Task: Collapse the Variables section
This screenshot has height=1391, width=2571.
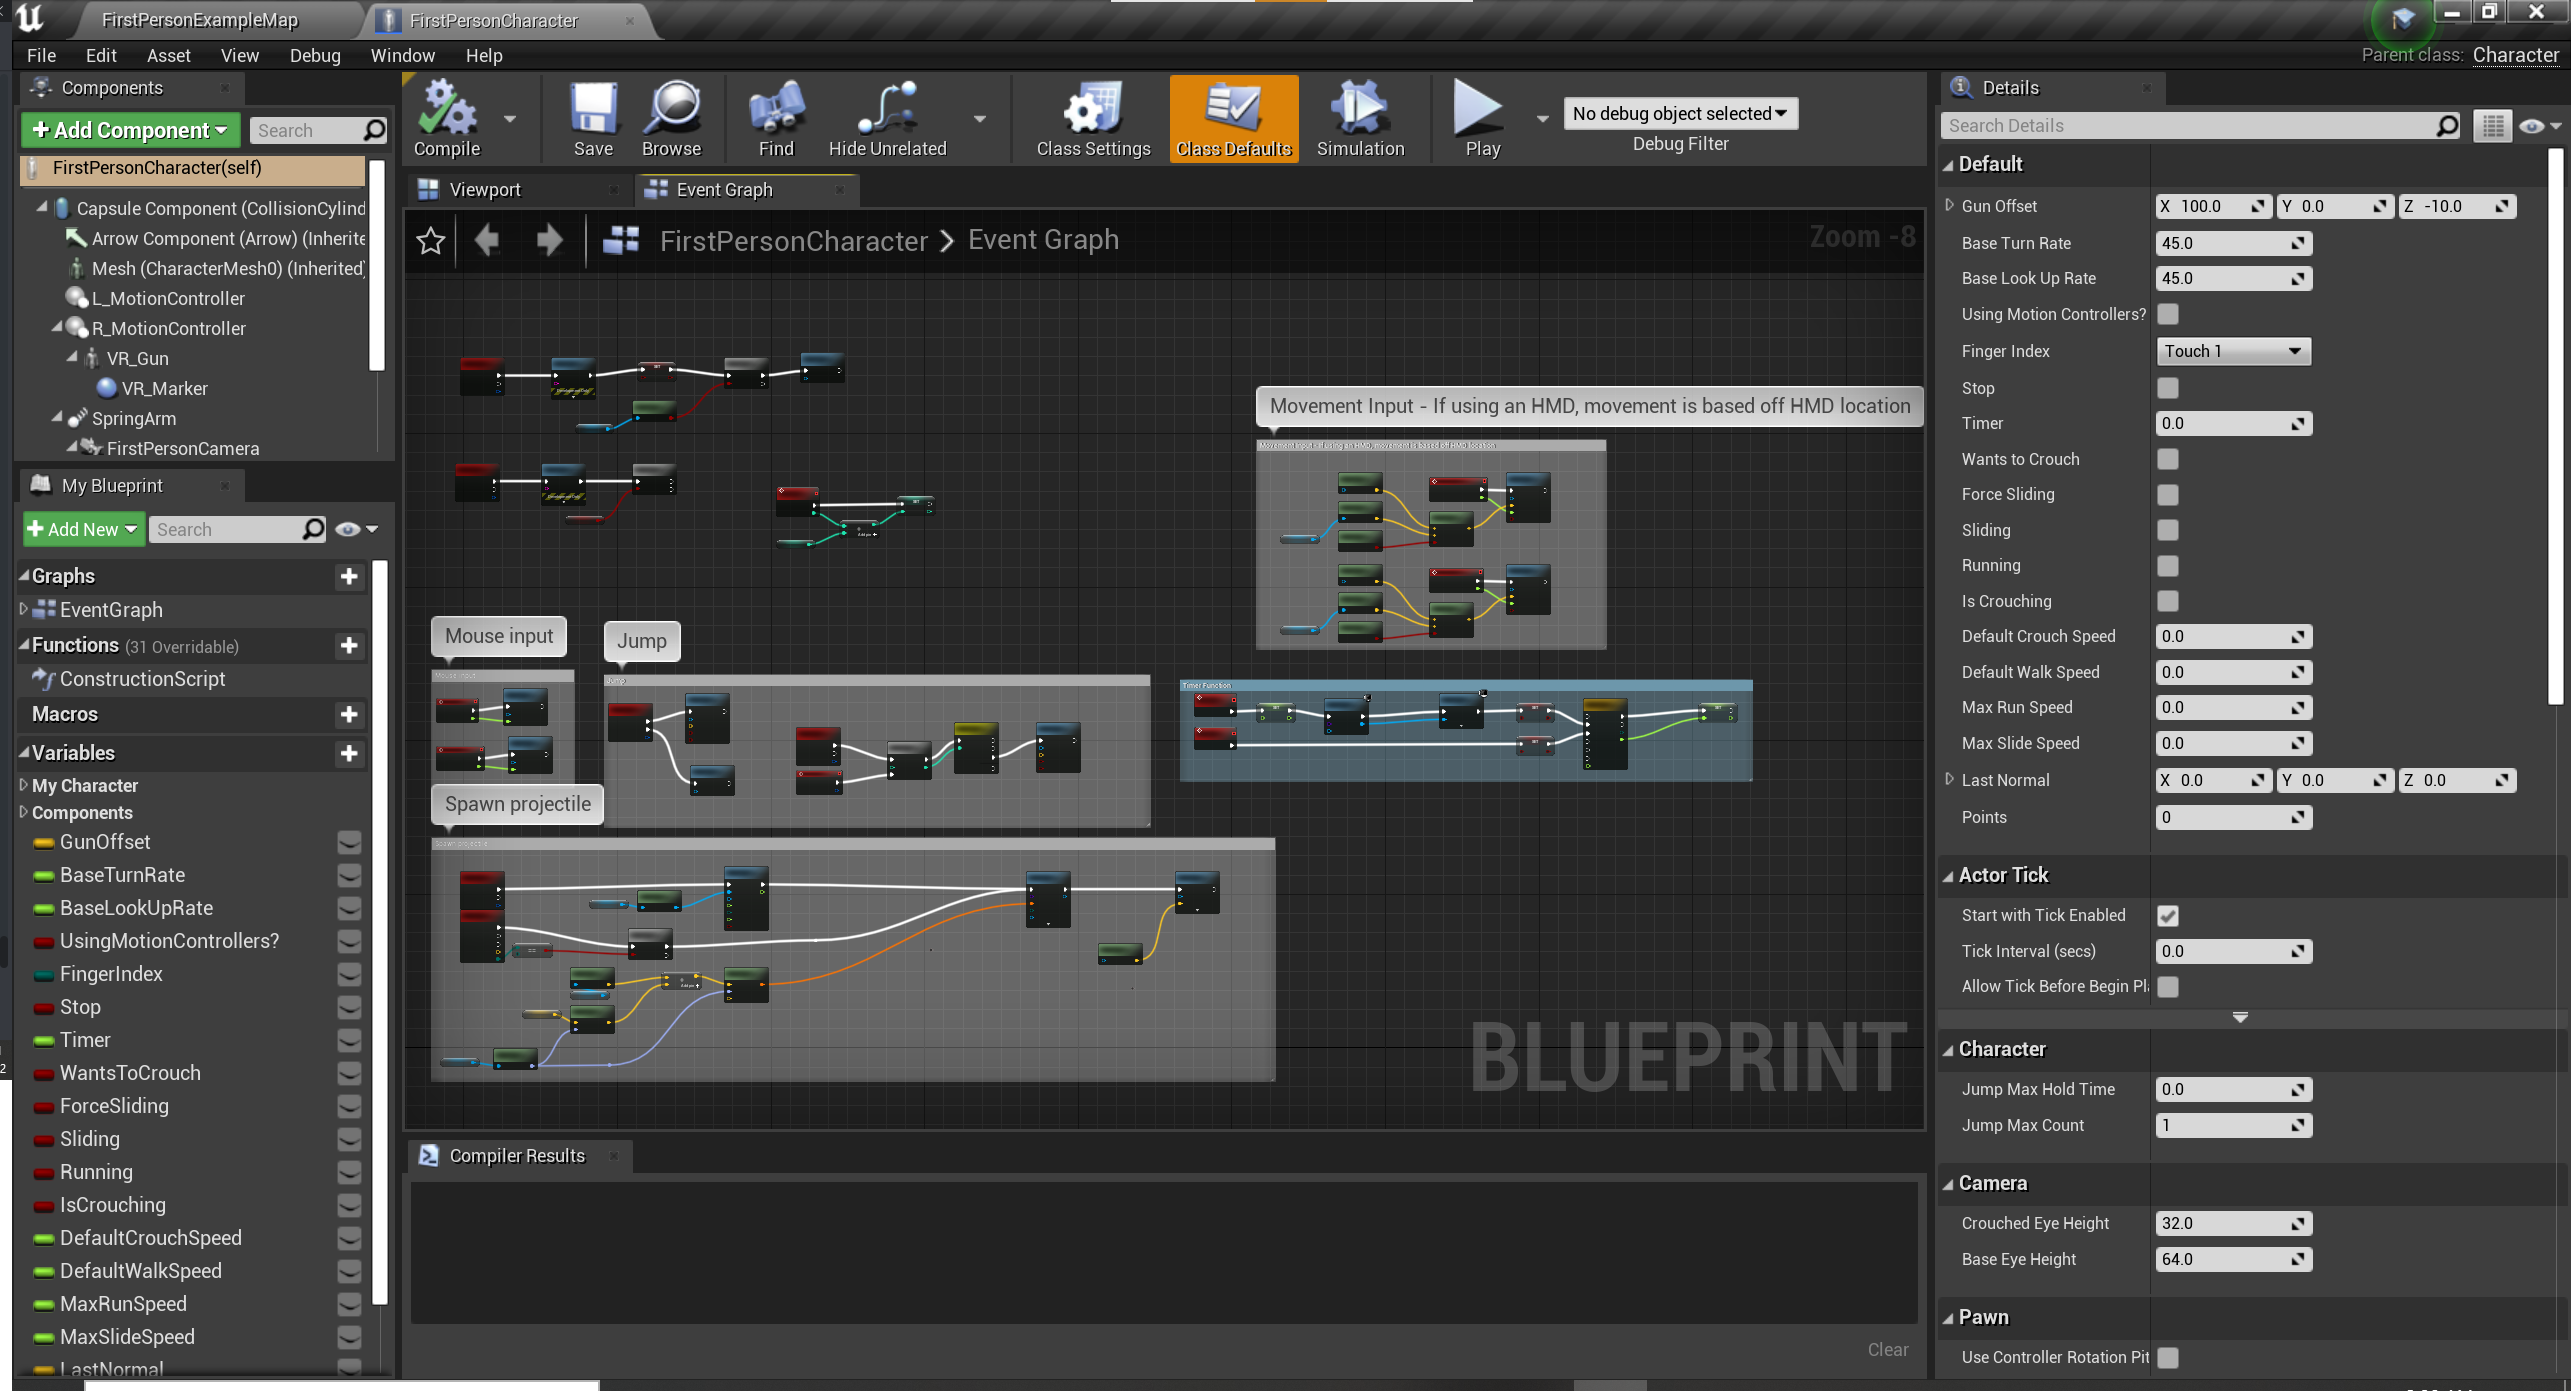Action: coord(24,753)
